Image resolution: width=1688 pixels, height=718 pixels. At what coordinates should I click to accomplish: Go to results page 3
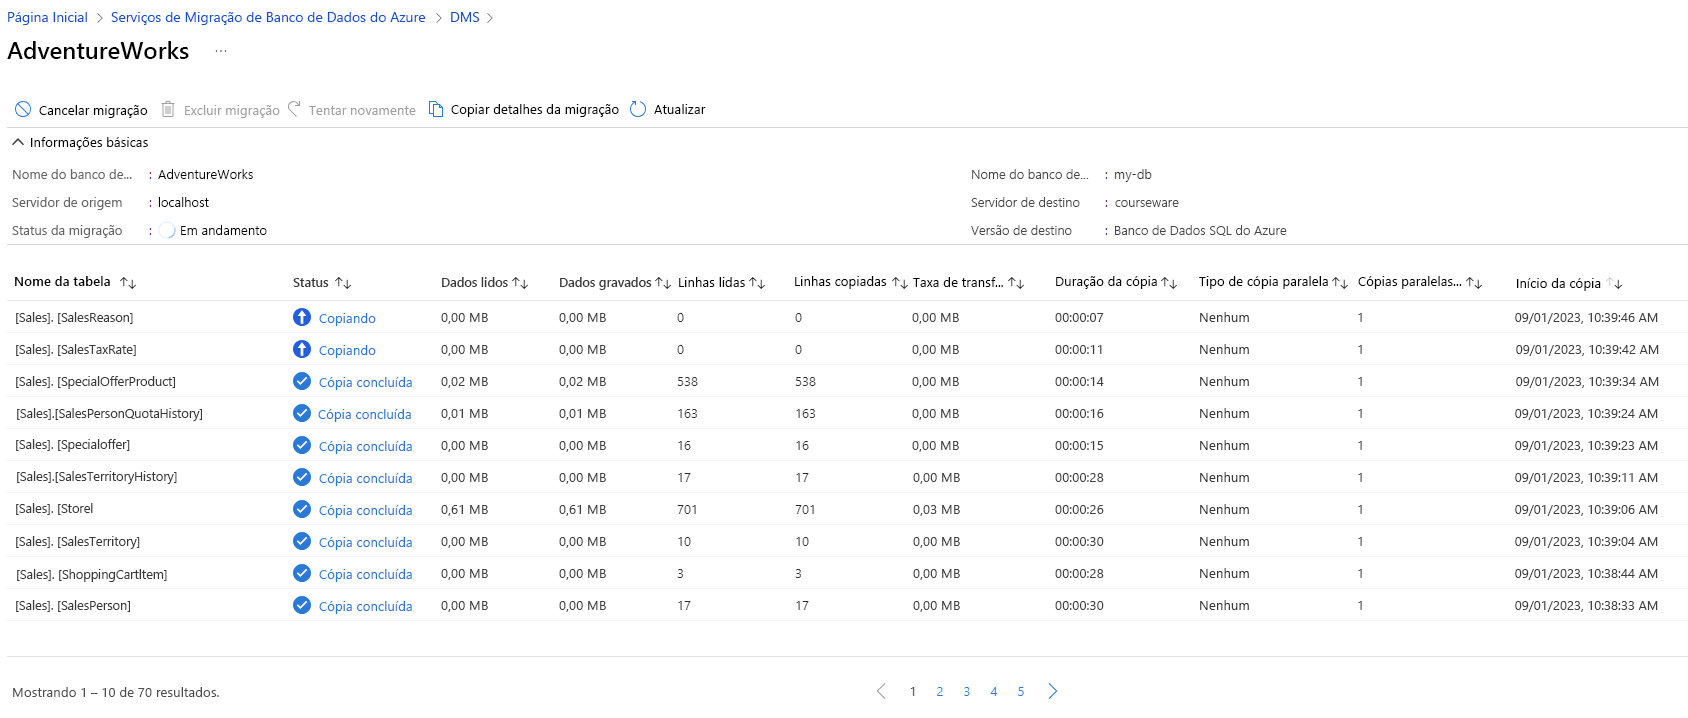tap(967, 691)
